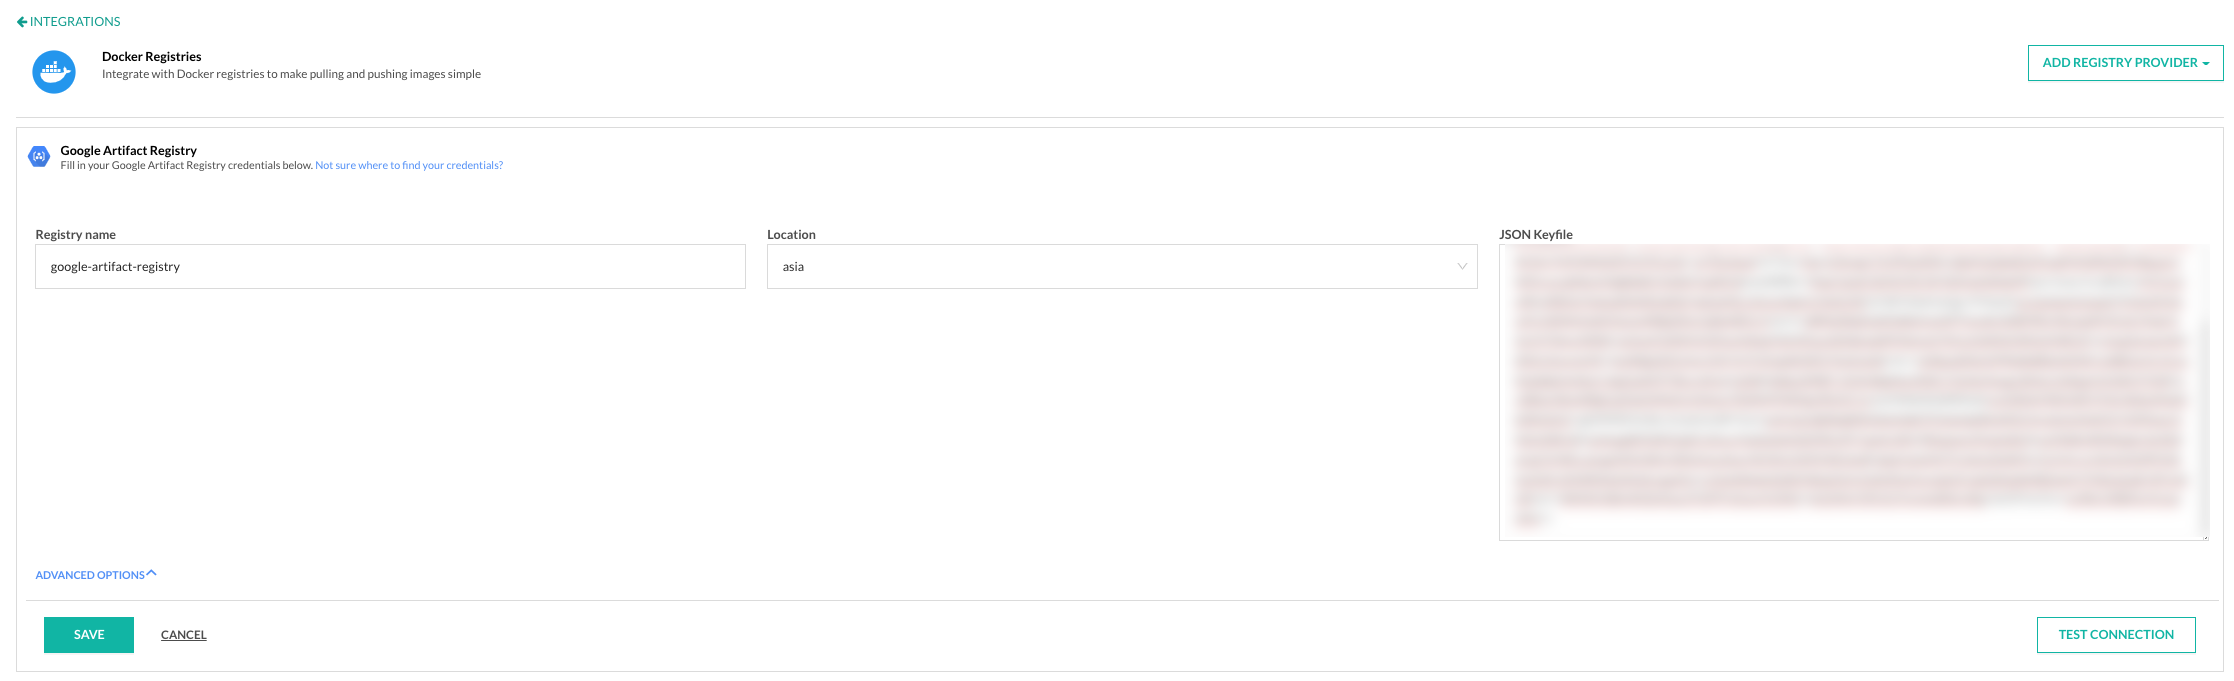
Task: Click the caret on ADD REGISTRY PROVIDER
Action: click(2206, 64)
